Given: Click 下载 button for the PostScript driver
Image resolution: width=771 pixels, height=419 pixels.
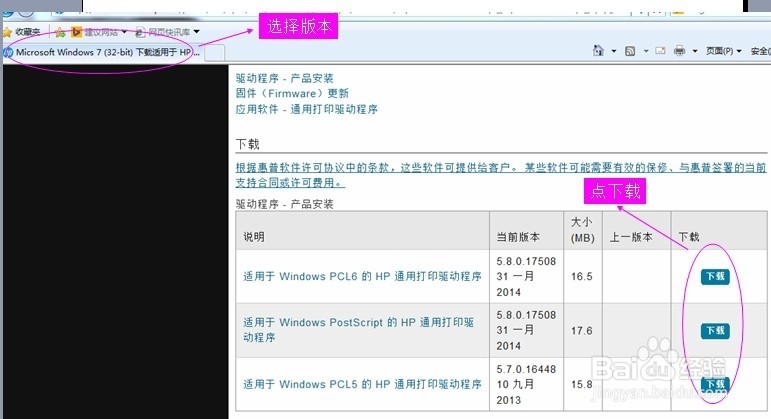Looking at the screenshot, I should [715, 330].
